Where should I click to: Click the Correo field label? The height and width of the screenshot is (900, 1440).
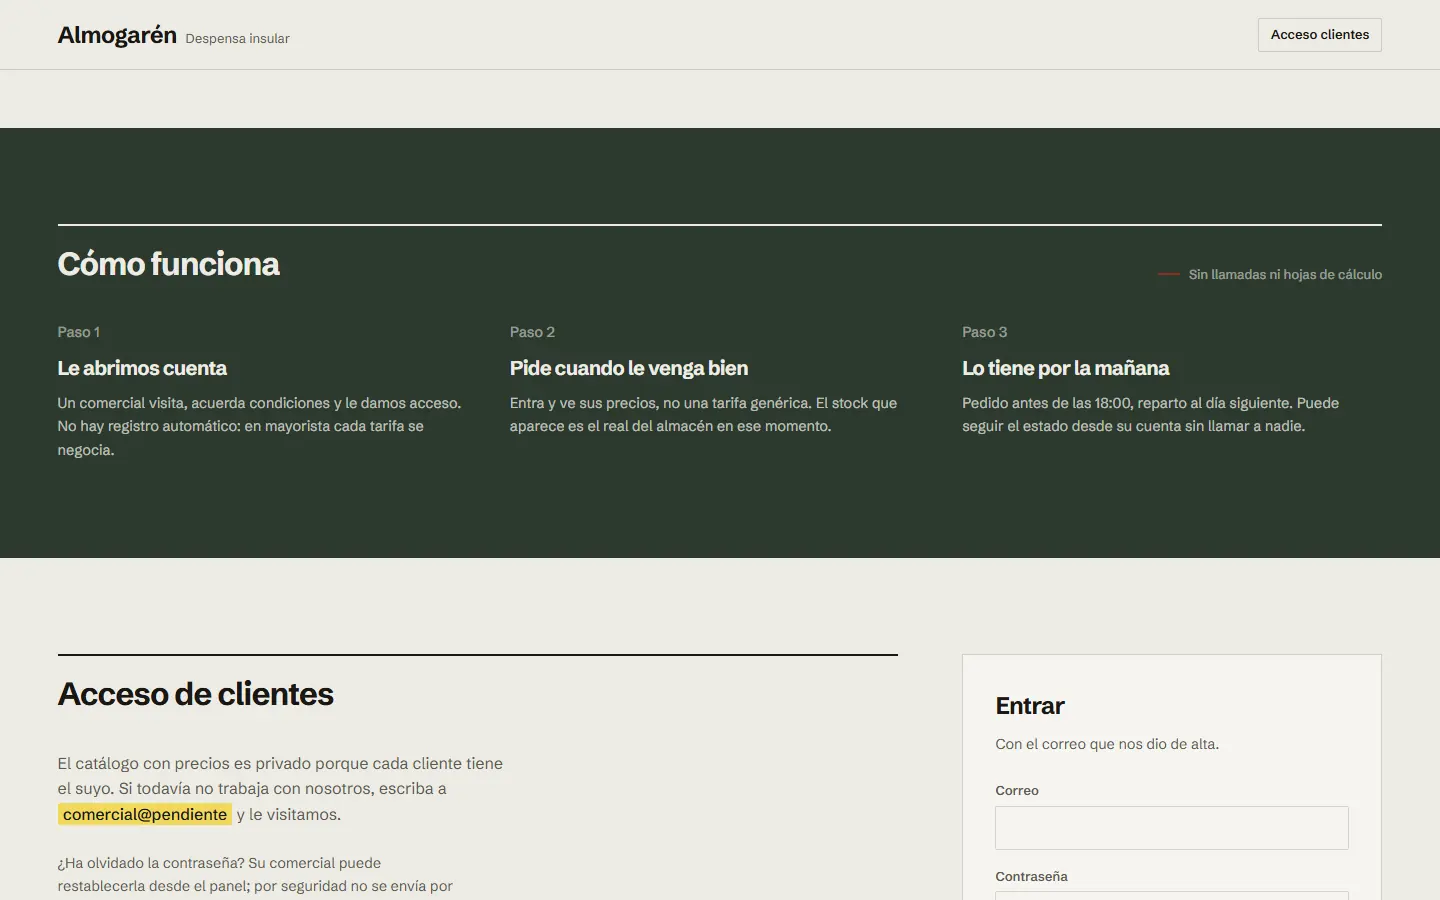(x=1017, y=790)
